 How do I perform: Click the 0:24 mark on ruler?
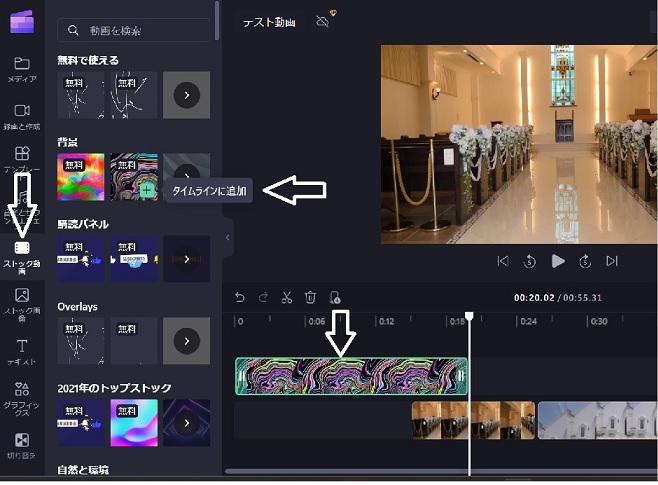pyautogui.click(x=528, y=321)
